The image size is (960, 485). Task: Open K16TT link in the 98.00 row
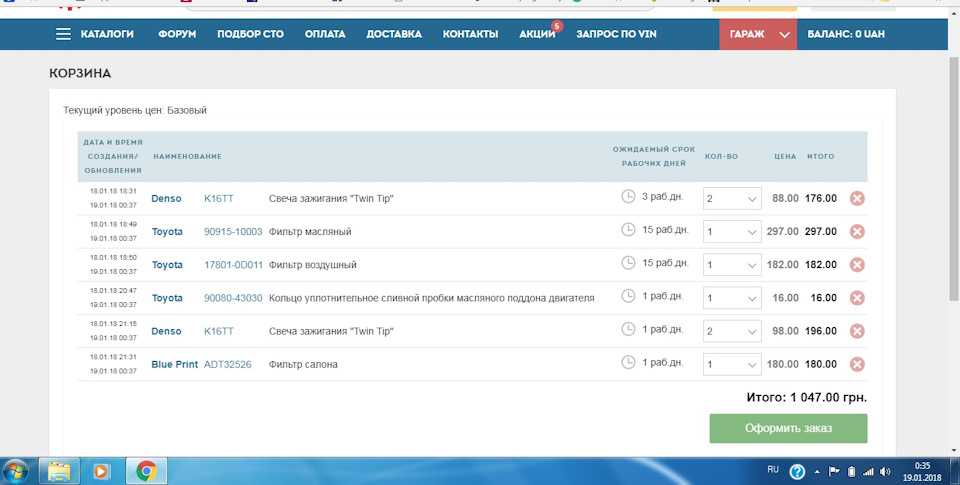tap(219, 331)
